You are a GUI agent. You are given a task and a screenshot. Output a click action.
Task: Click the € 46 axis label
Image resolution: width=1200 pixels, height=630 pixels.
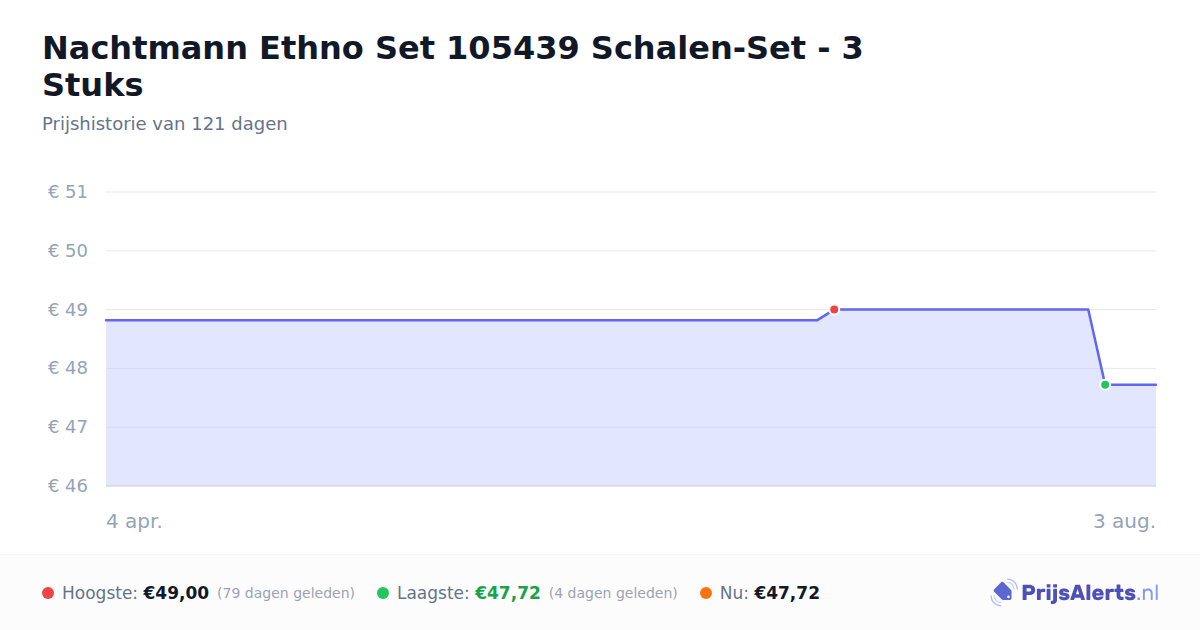(x=68, y=486)
